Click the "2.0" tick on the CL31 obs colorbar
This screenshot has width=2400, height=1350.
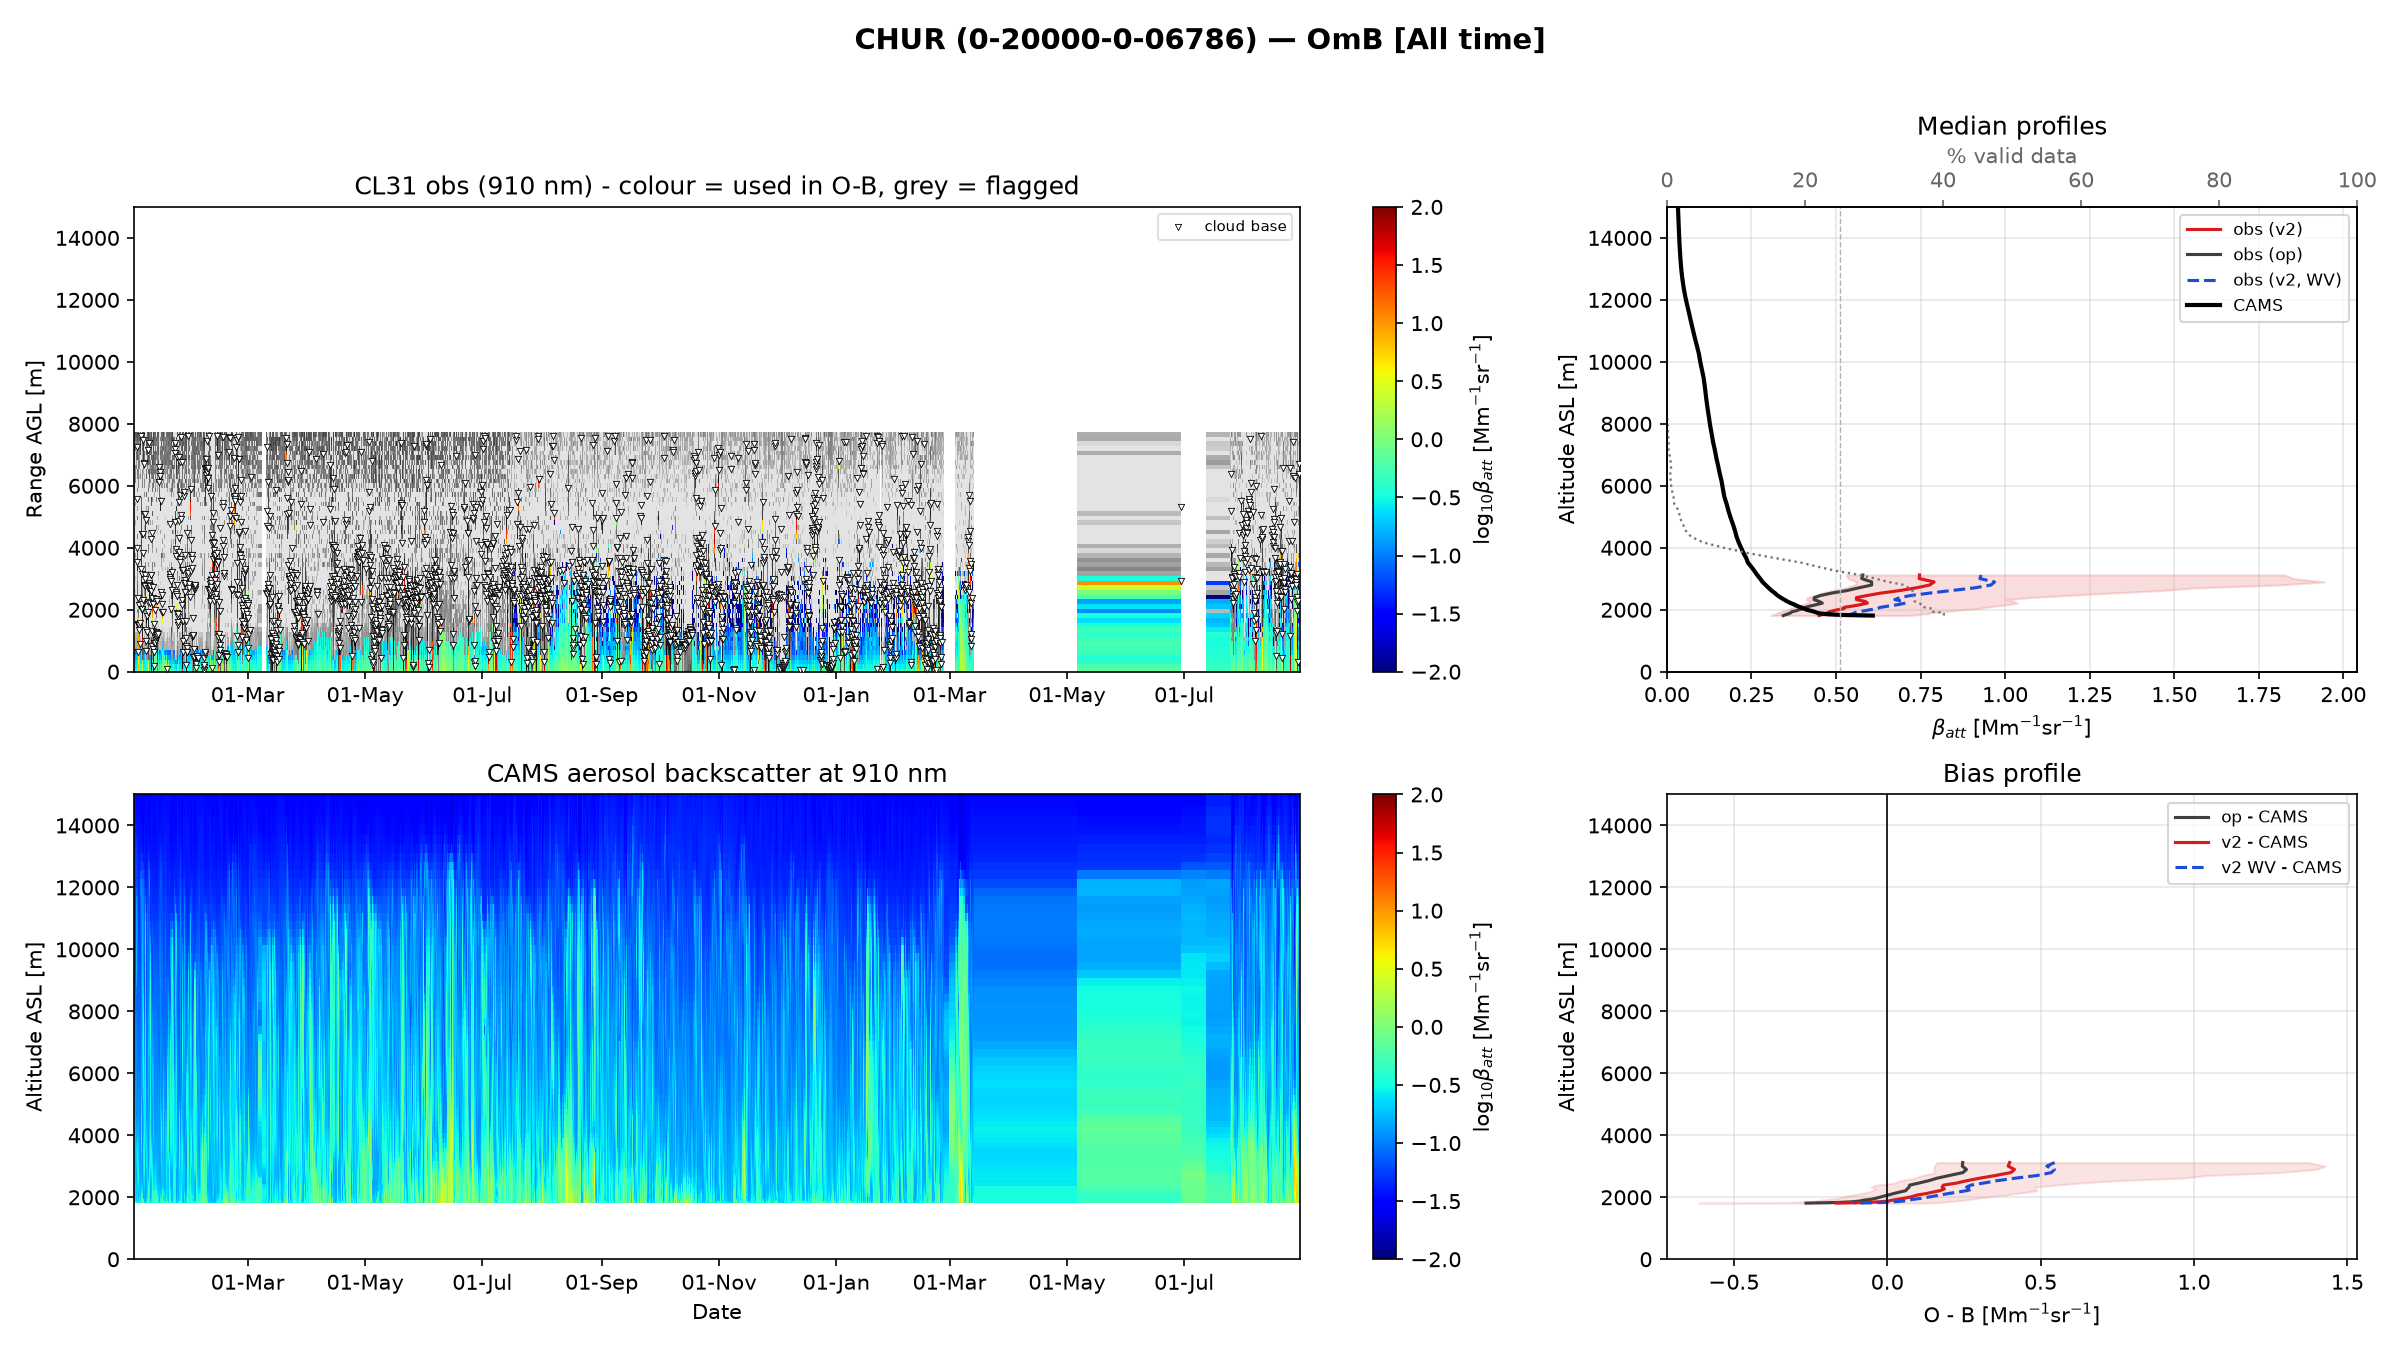click(1427, 208)
